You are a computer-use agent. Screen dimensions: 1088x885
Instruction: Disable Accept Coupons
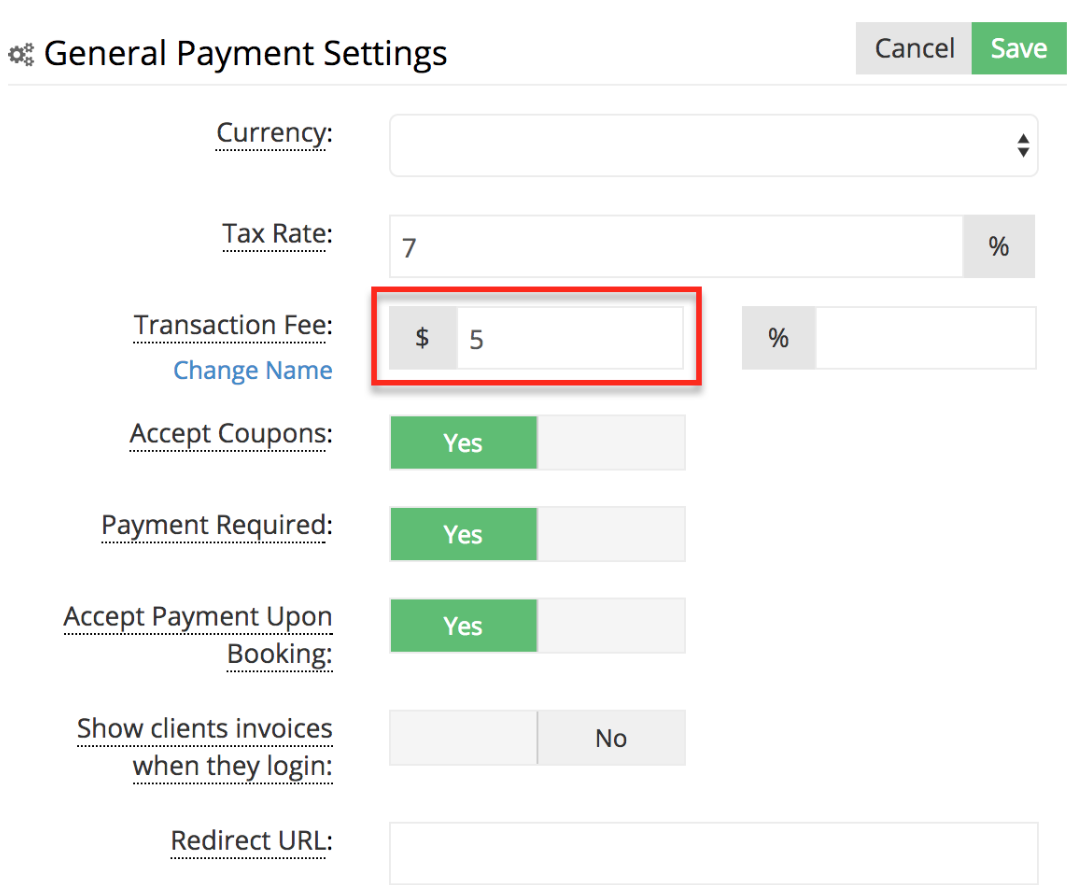611,442
